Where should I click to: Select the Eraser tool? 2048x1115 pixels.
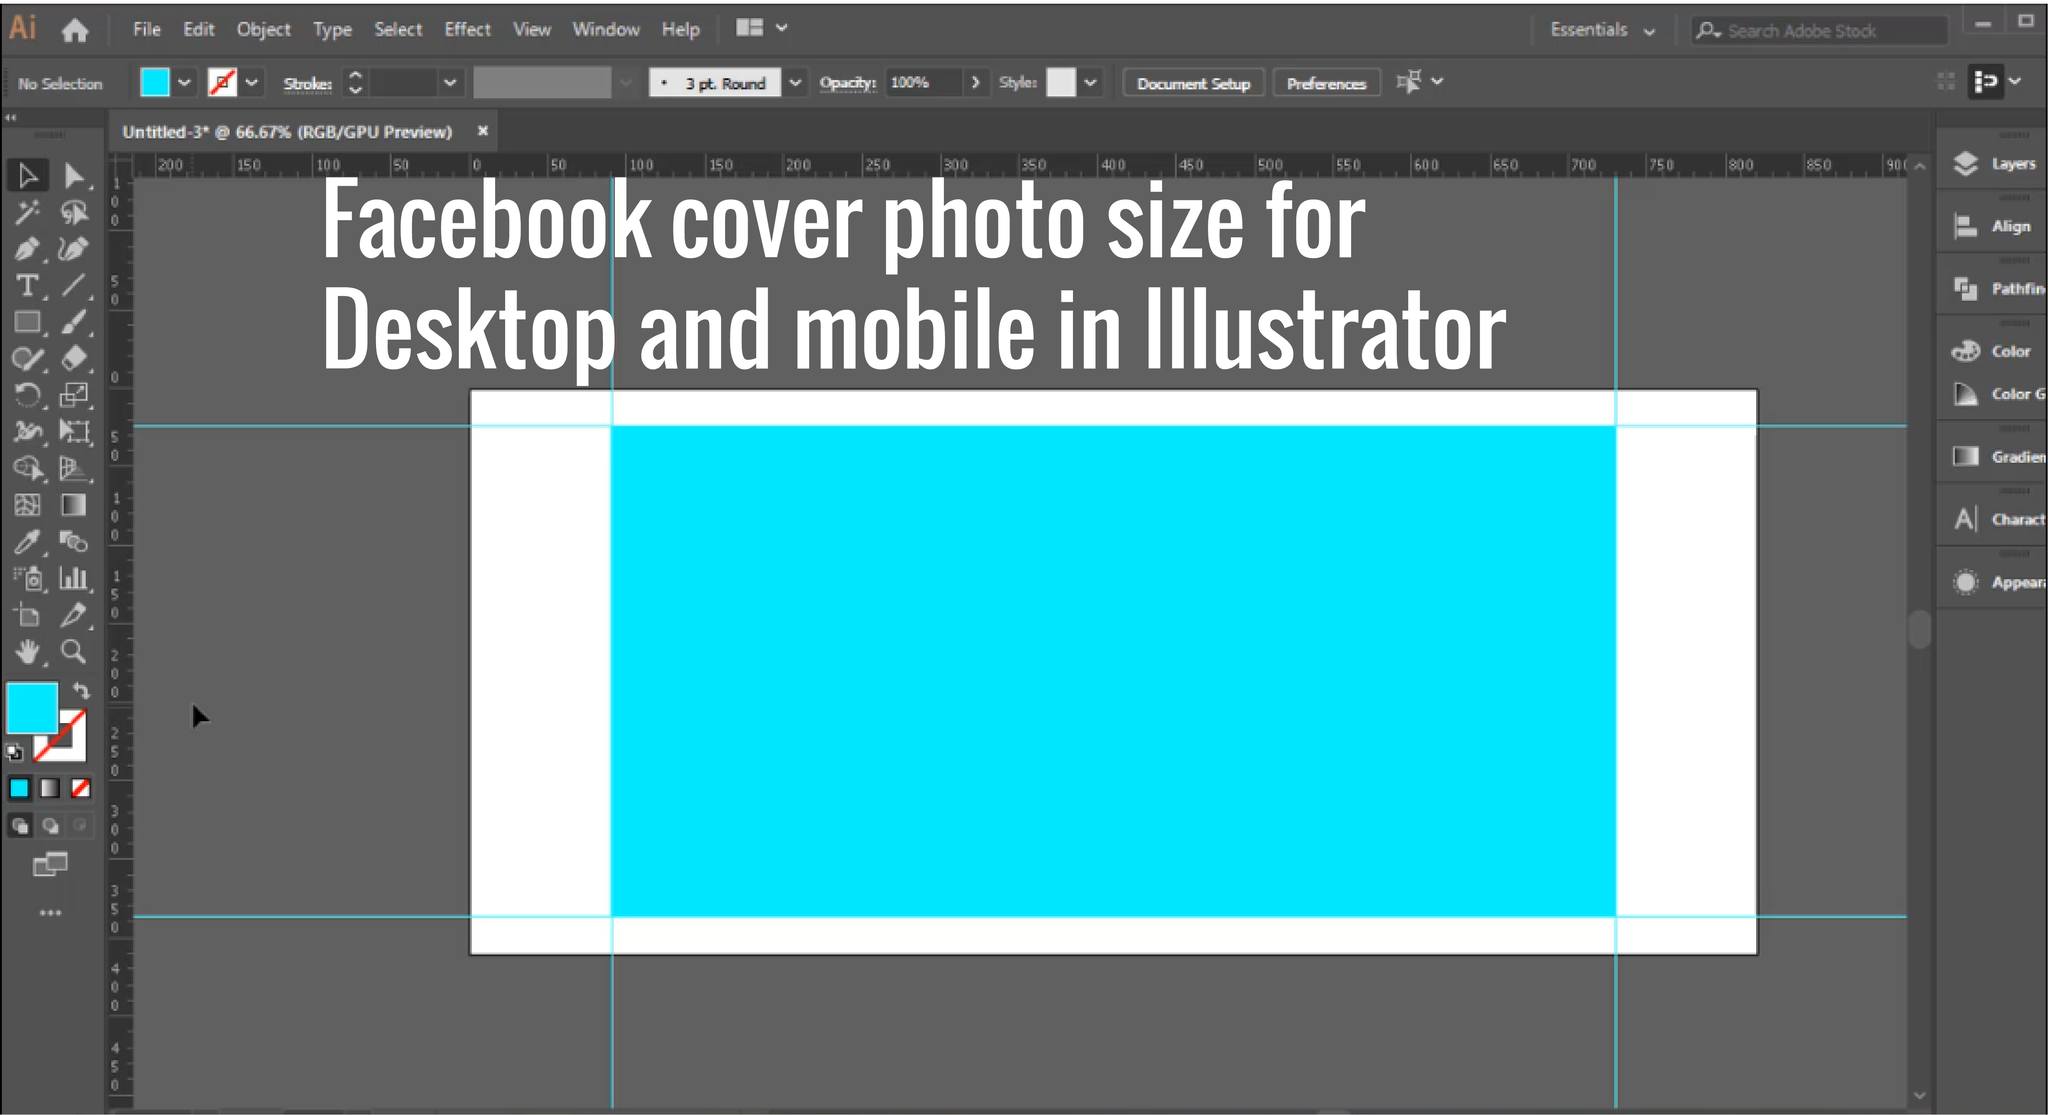[x=73, y=359]
